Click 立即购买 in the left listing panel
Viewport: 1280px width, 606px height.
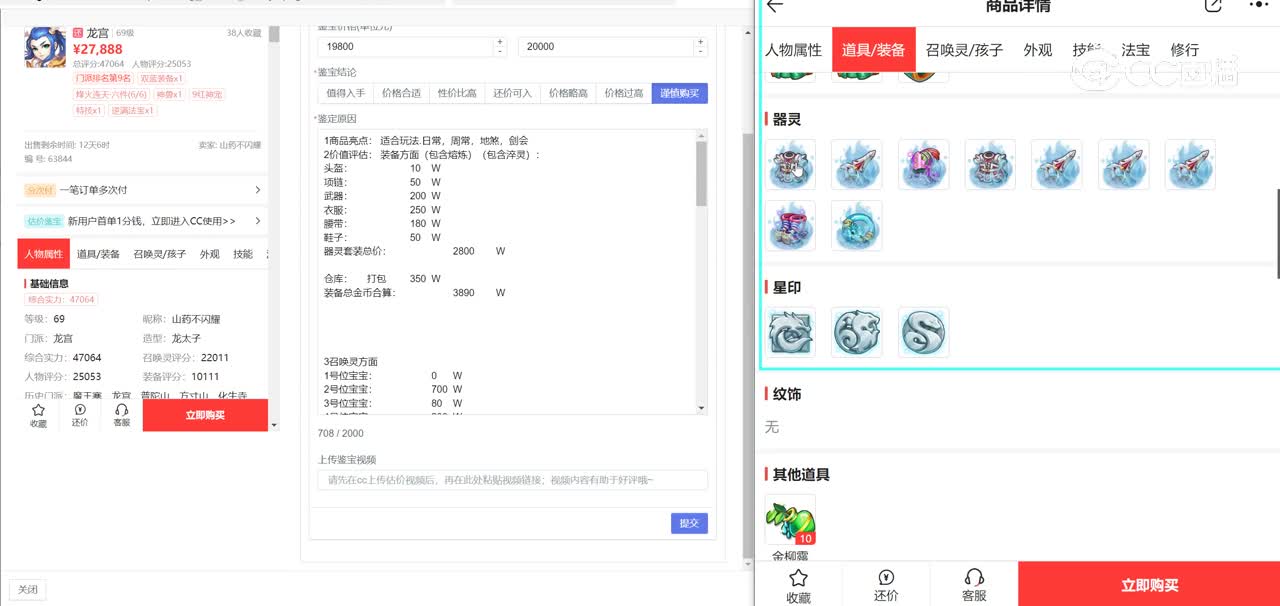click(205, 416)
